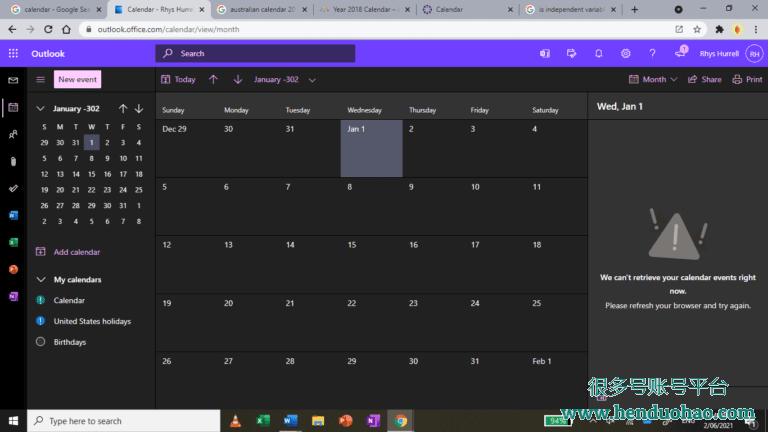Open the help question mark
The image size is (768, 432).
click(652, 53)
